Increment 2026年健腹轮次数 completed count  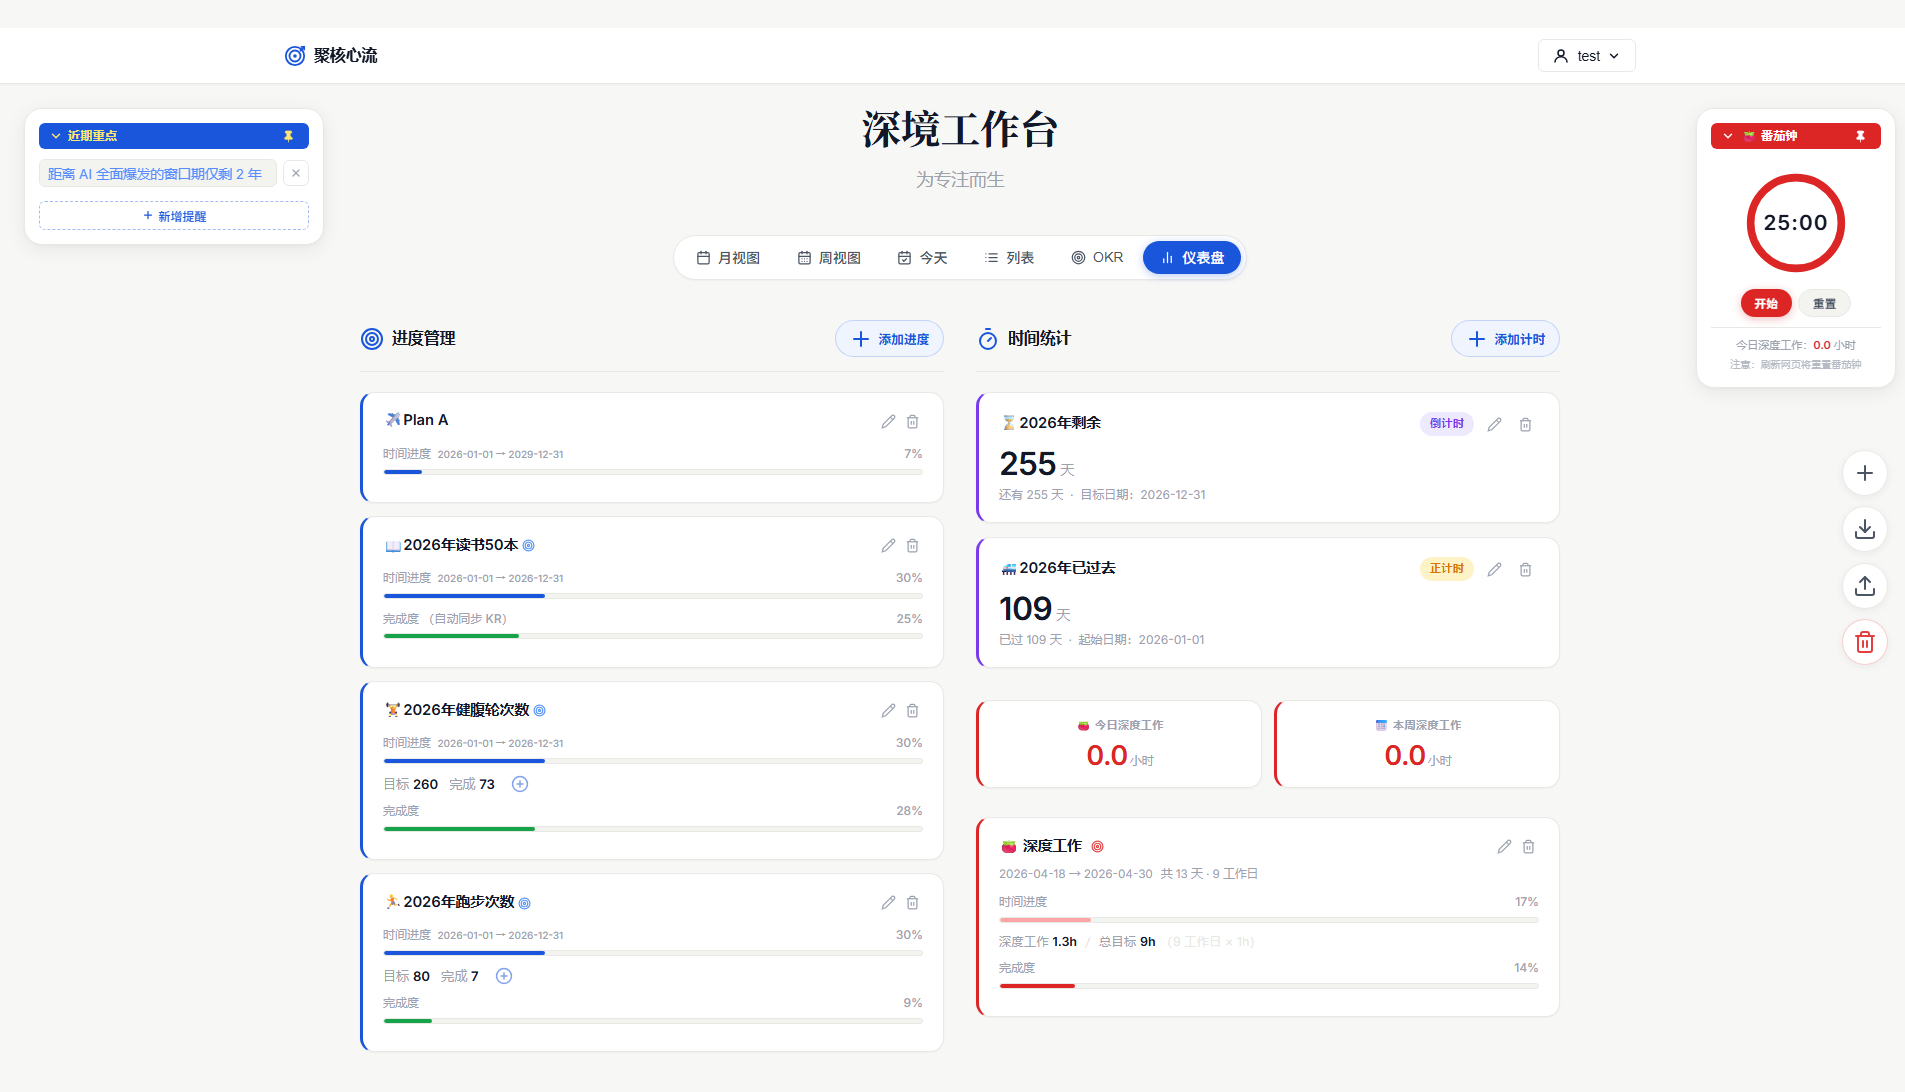[520, 784]
